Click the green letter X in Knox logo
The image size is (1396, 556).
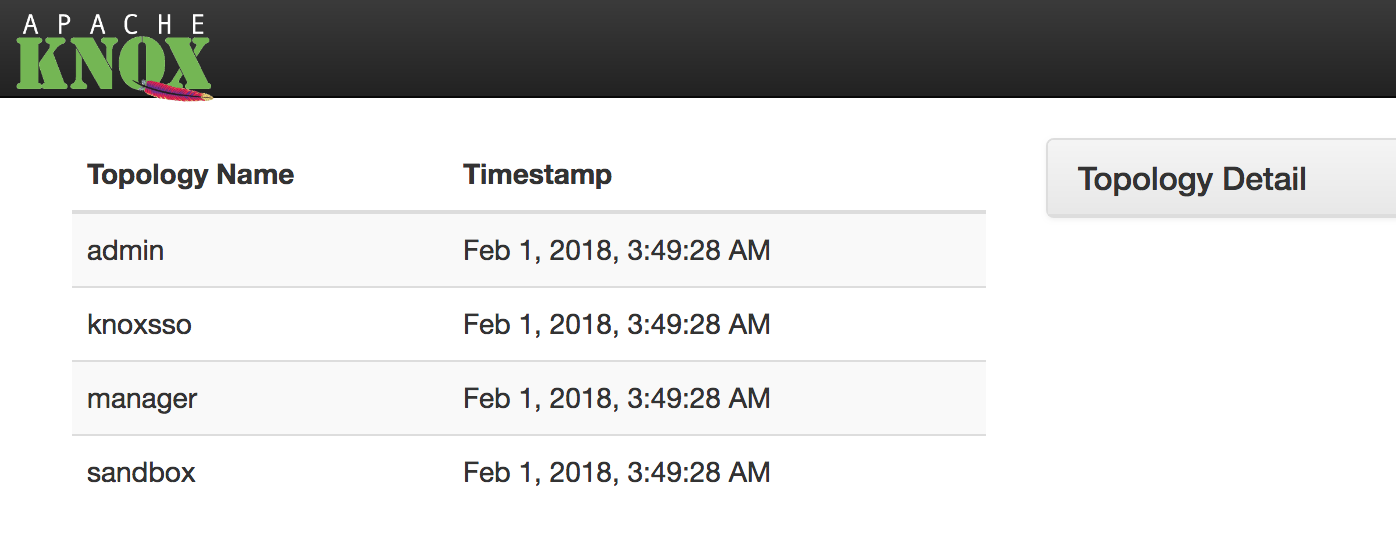(x=185, y=62)
